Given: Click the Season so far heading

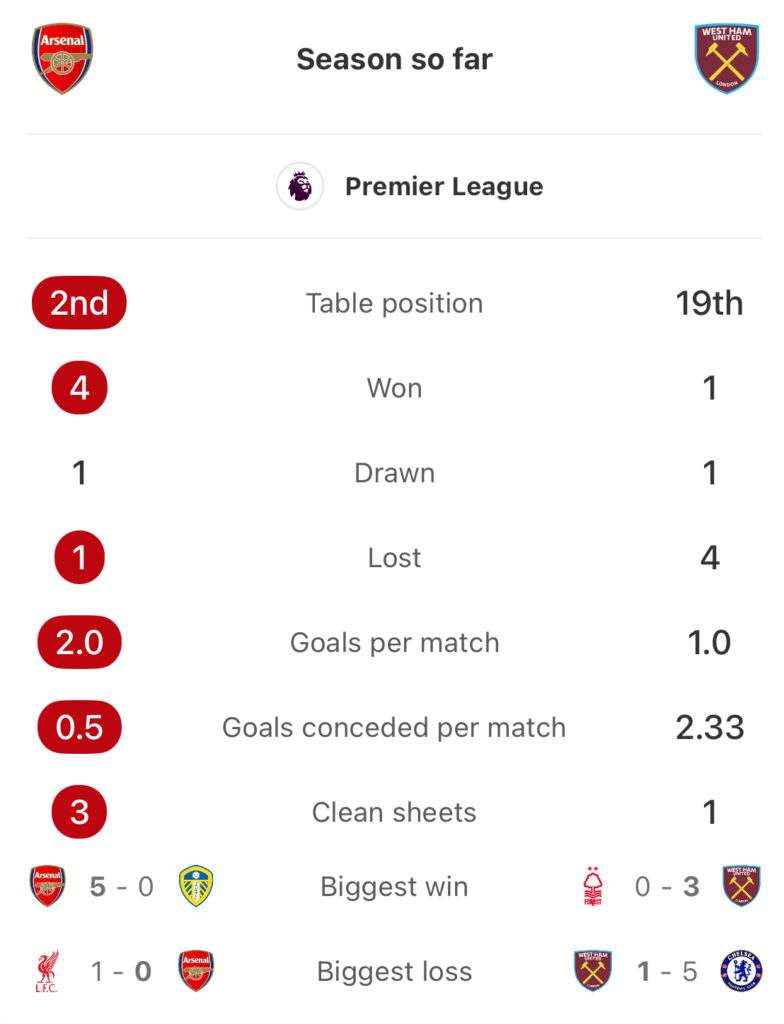Looking at the screenshot, I should click(394, 59).
